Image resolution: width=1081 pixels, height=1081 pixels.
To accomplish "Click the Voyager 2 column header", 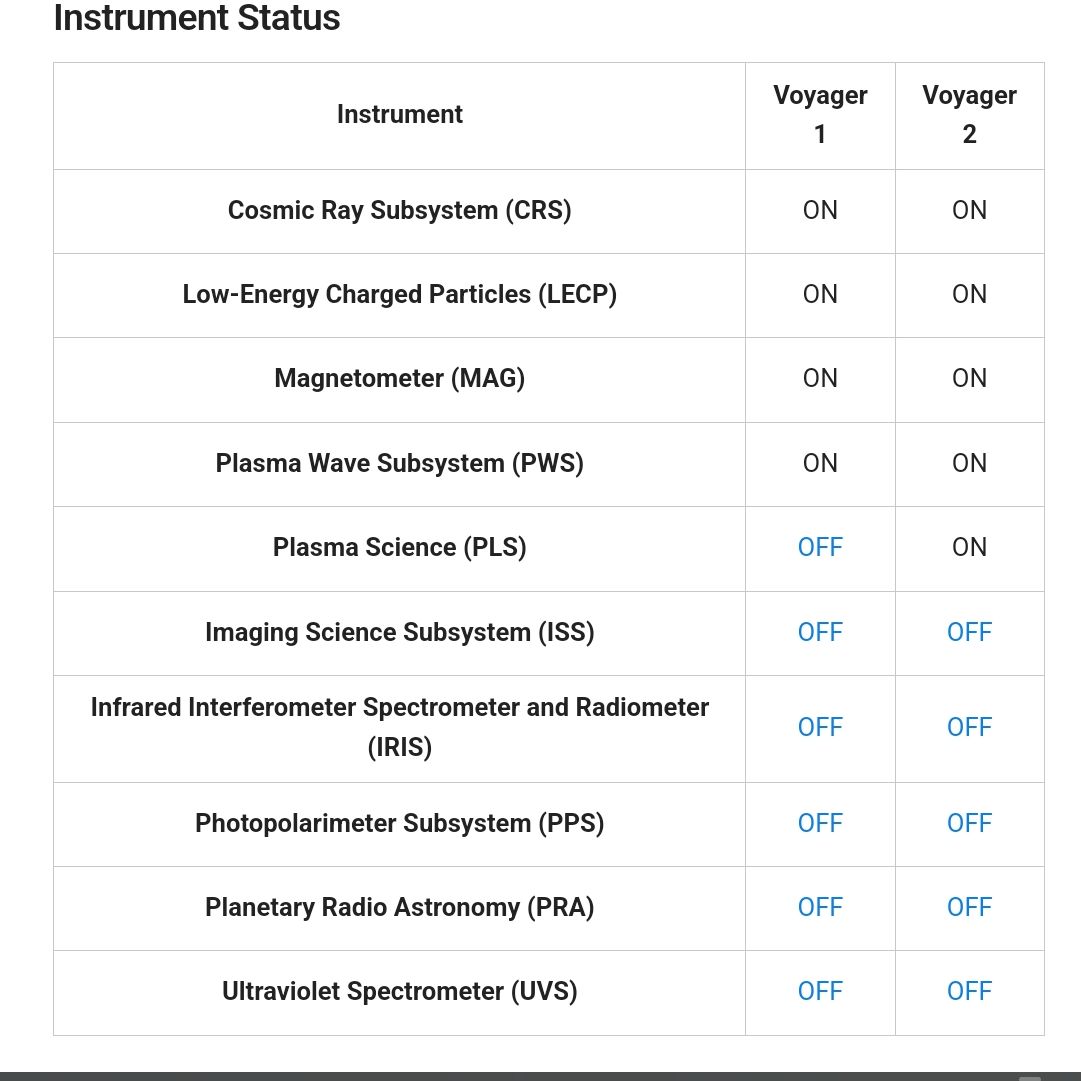I will [x=969, y=114].
